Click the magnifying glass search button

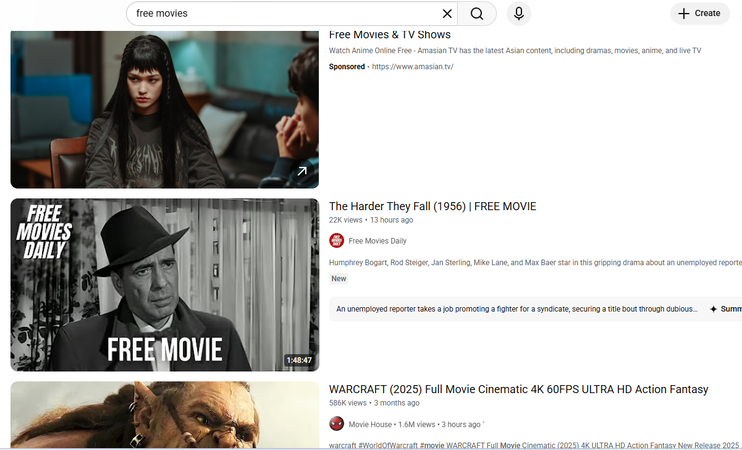(x=477, y=14)
